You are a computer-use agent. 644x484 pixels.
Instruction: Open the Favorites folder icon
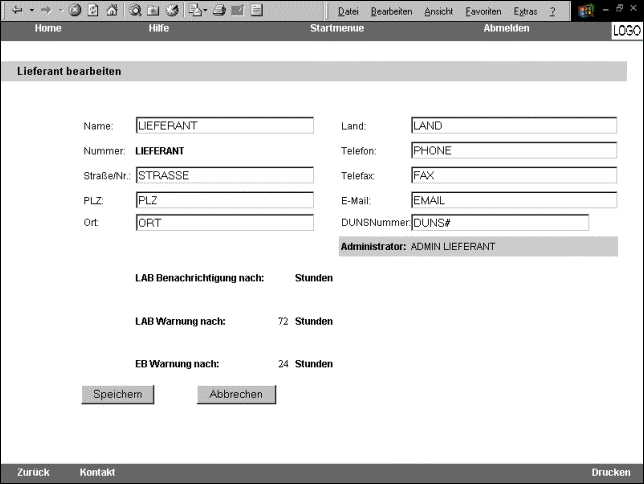pos(153,10)
